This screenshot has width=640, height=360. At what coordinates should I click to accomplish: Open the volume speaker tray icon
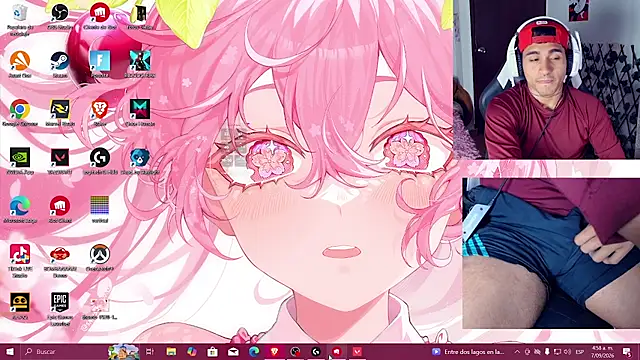pyautogui.click(x=567, y=351)
